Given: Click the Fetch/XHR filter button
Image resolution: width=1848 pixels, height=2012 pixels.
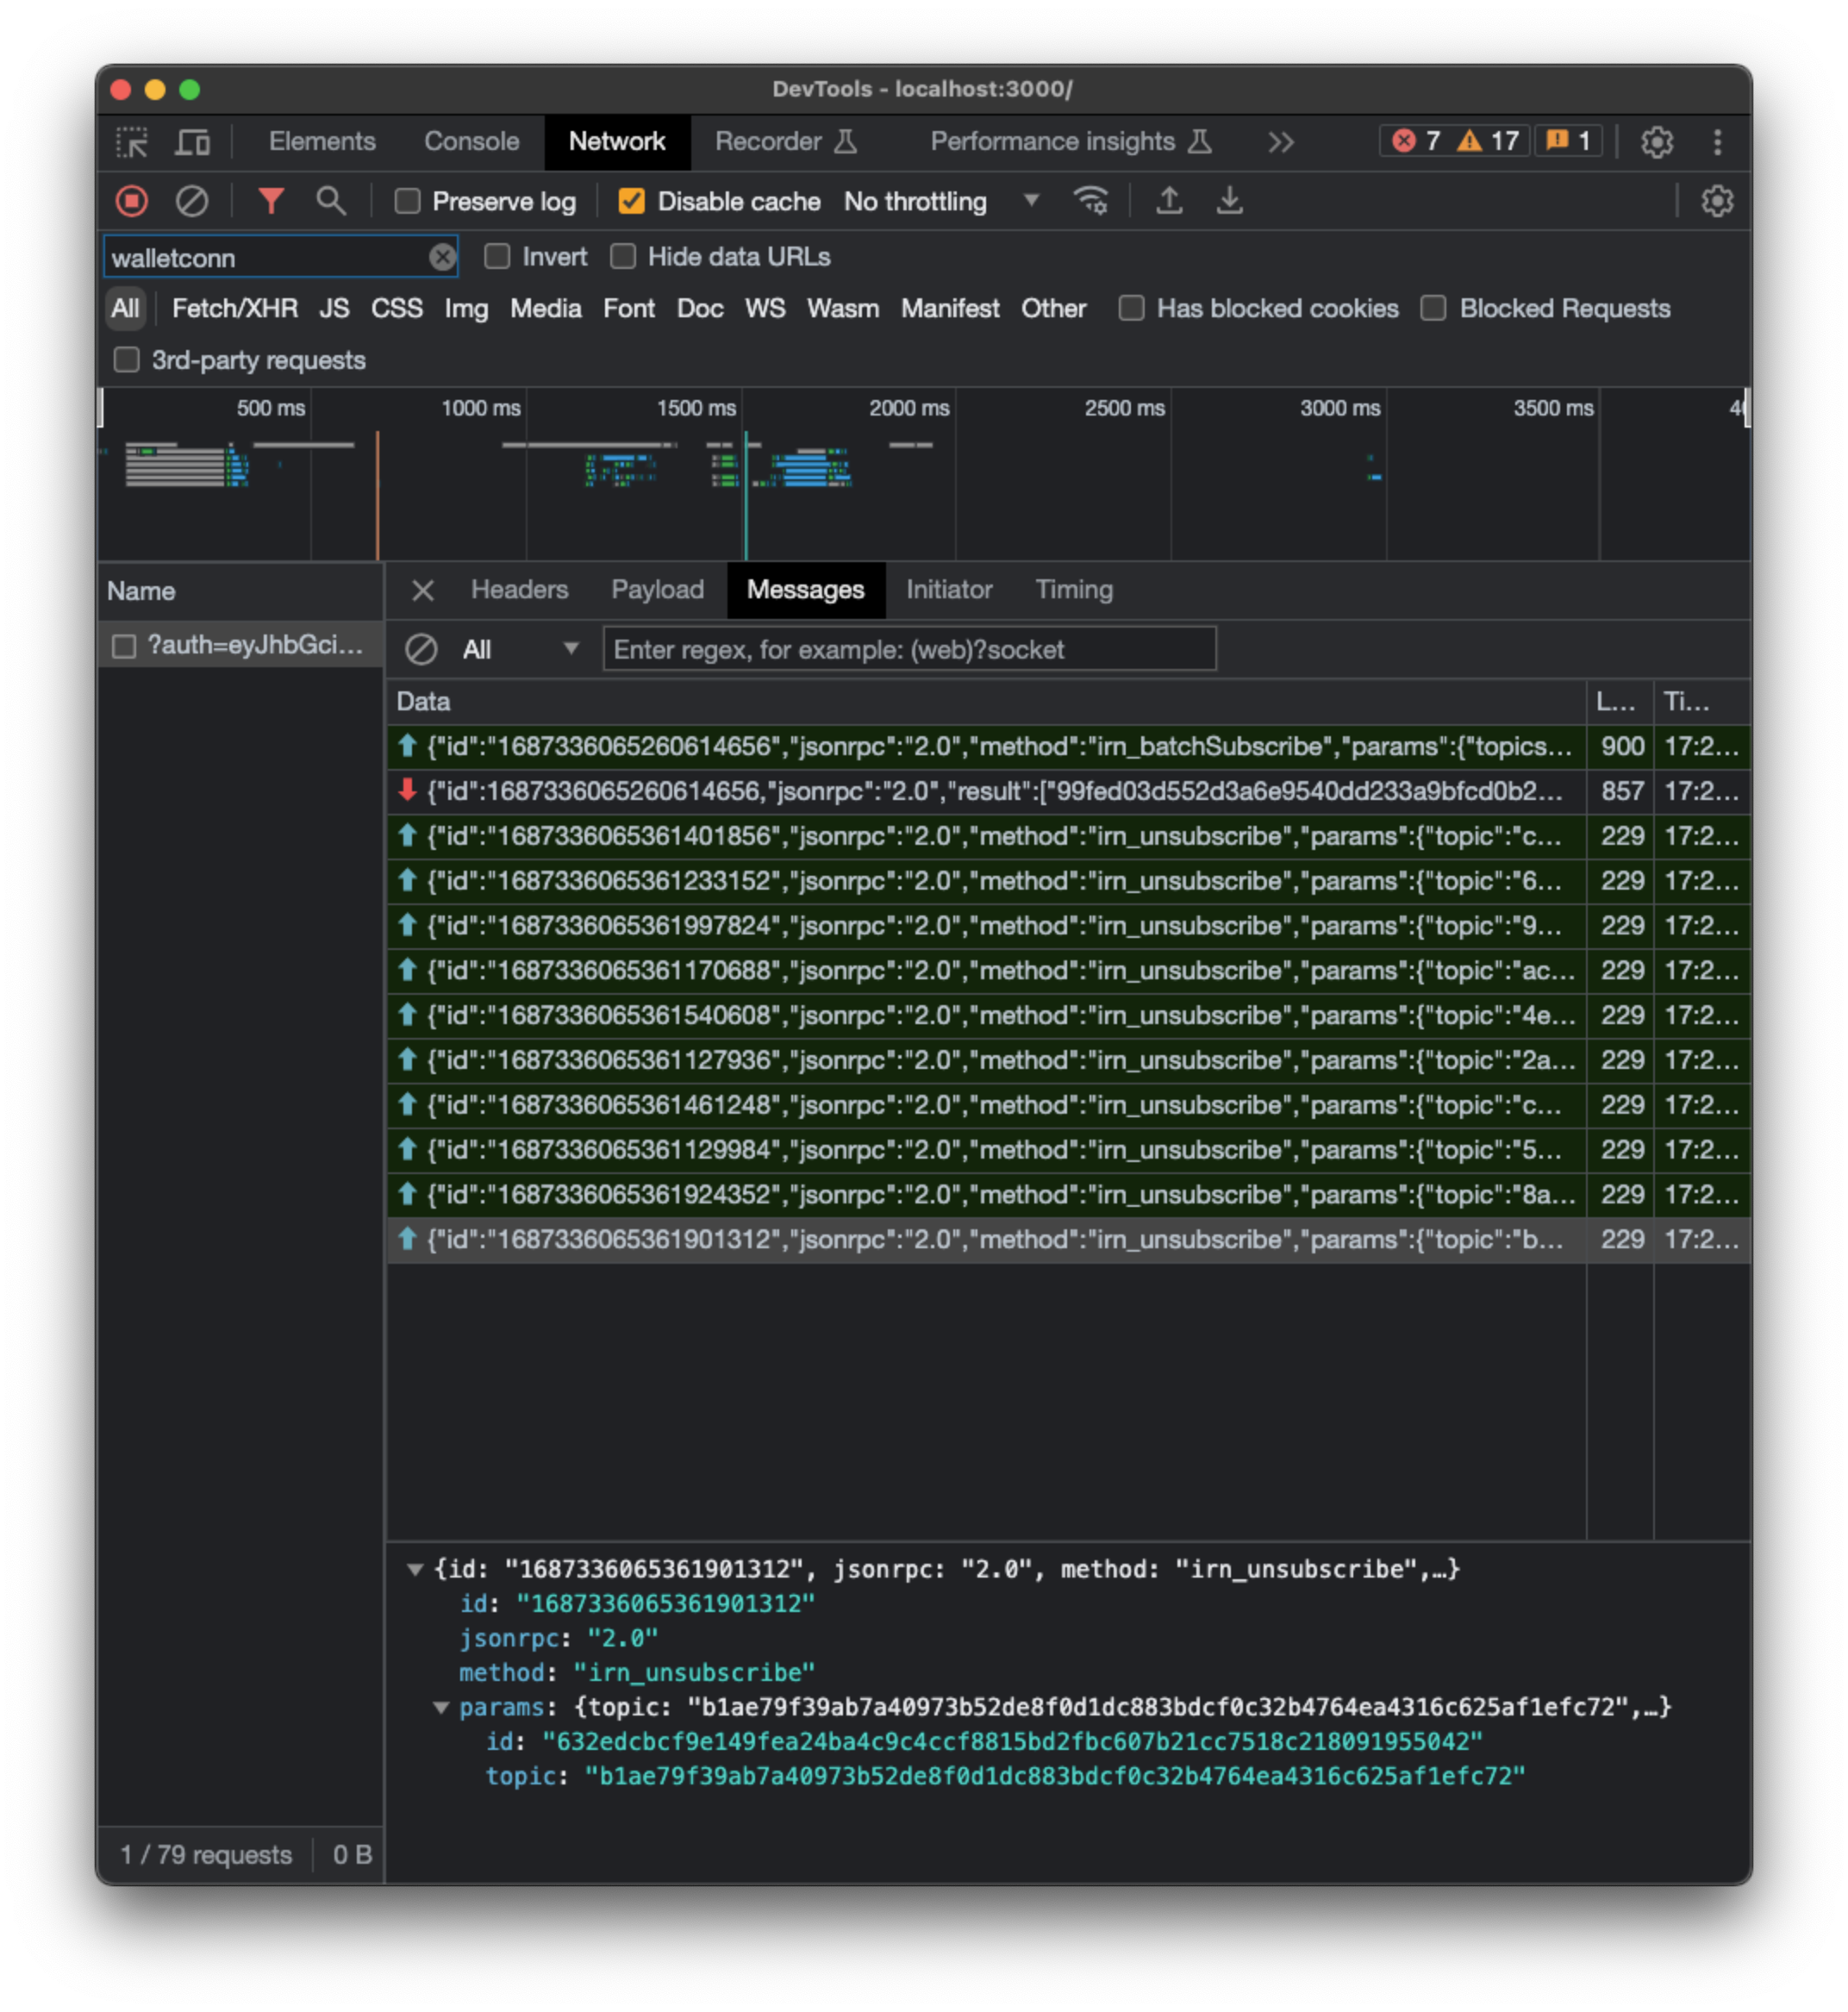Looking at the screenshot, I should pos(235,308).
